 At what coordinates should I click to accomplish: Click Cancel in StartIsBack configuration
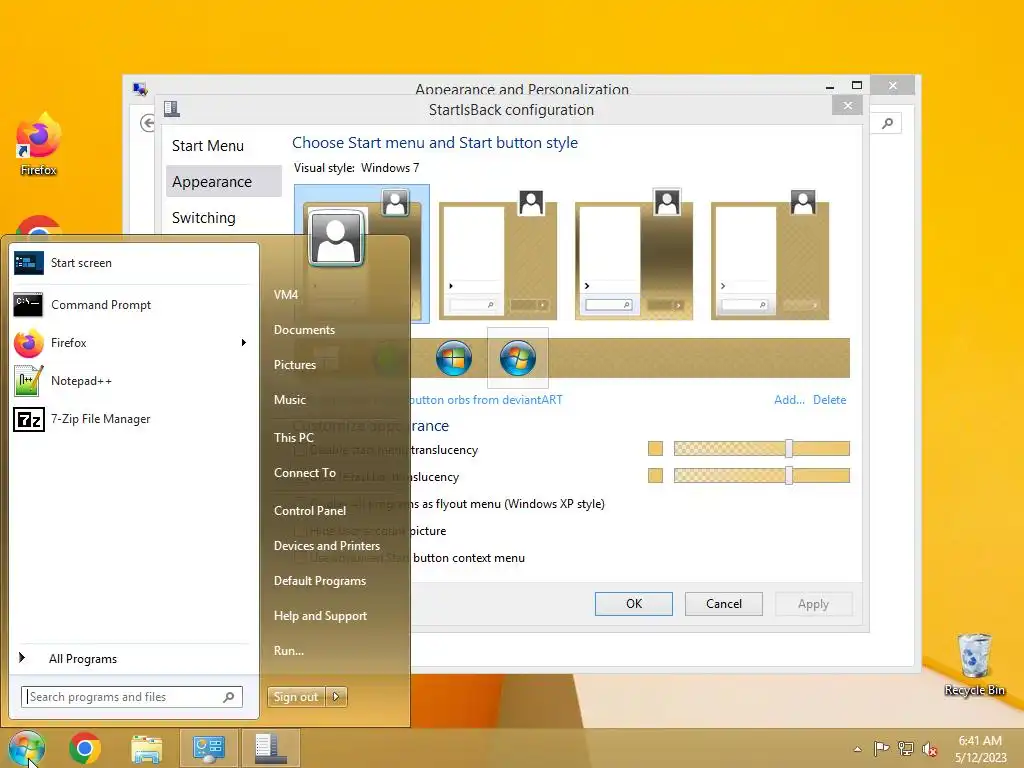click(724, 604)
